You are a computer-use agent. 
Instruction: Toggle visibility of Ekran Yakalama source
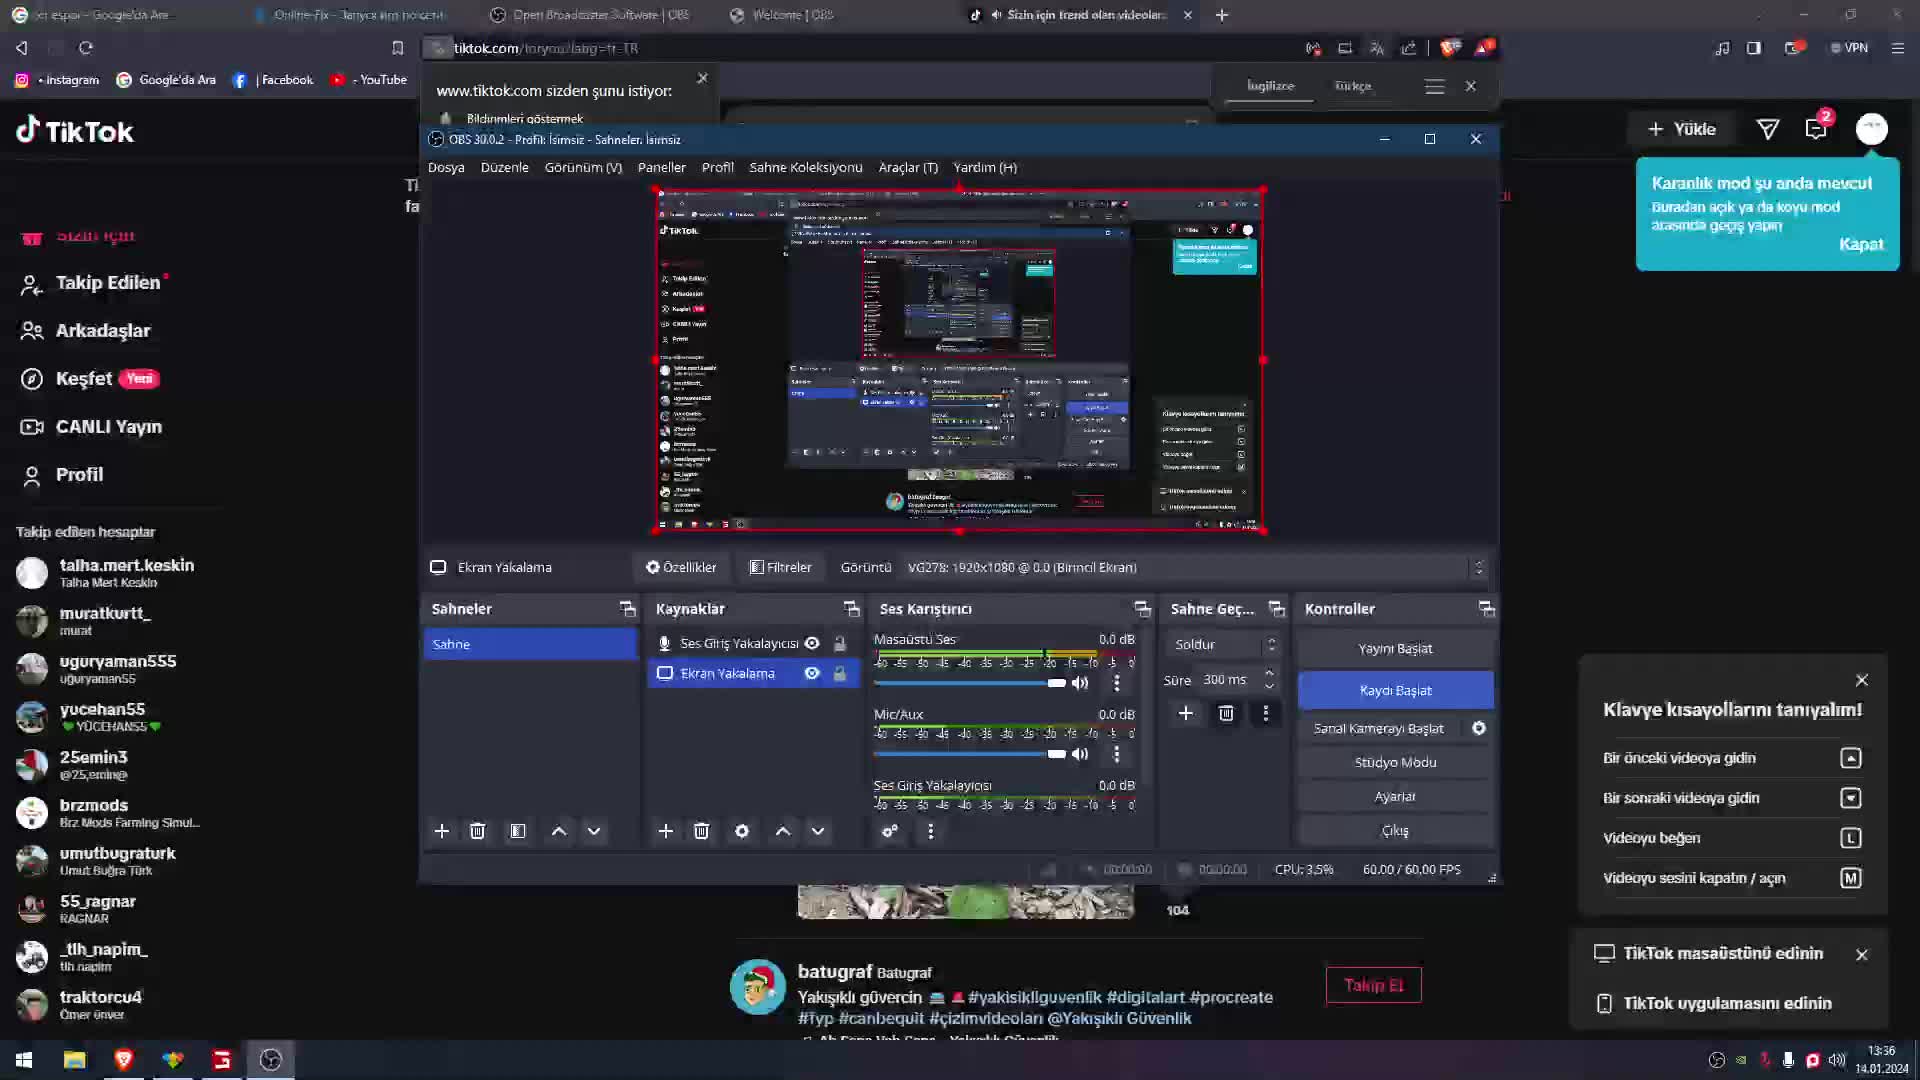pyautogui.click(x=812, y=673)
